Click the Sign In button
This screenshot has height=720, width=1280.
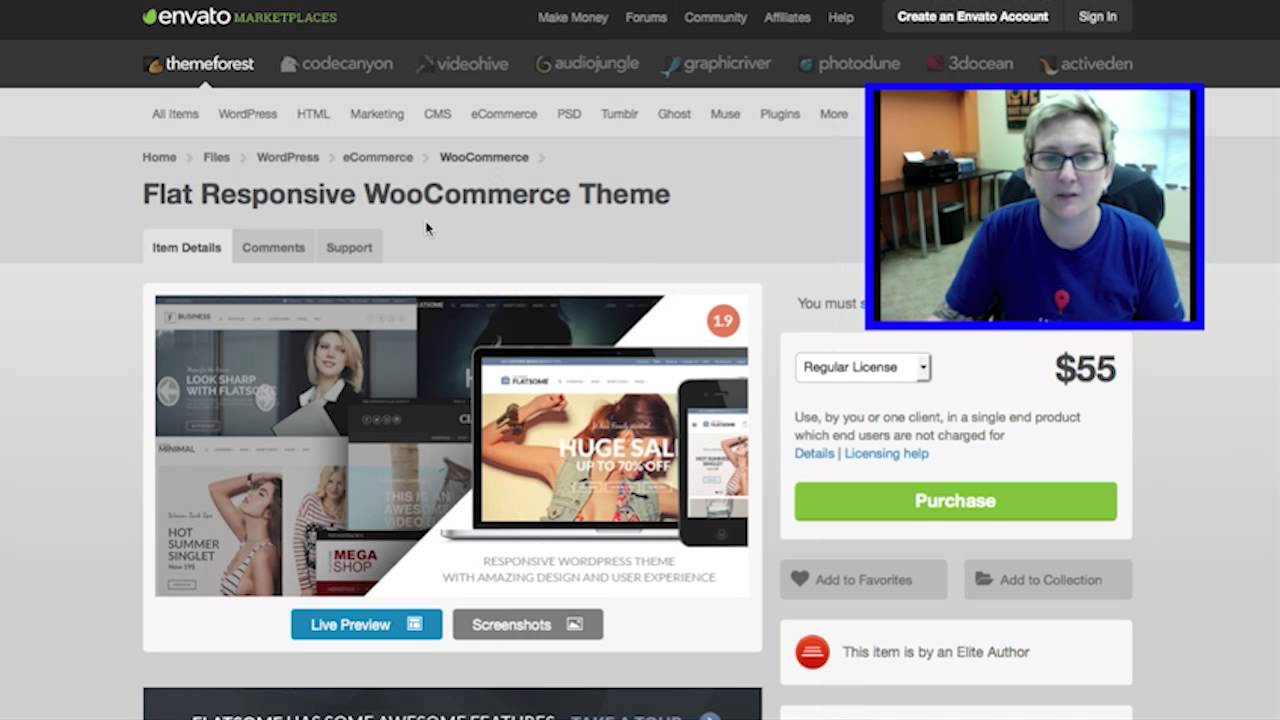click(x=1098, y=17)
